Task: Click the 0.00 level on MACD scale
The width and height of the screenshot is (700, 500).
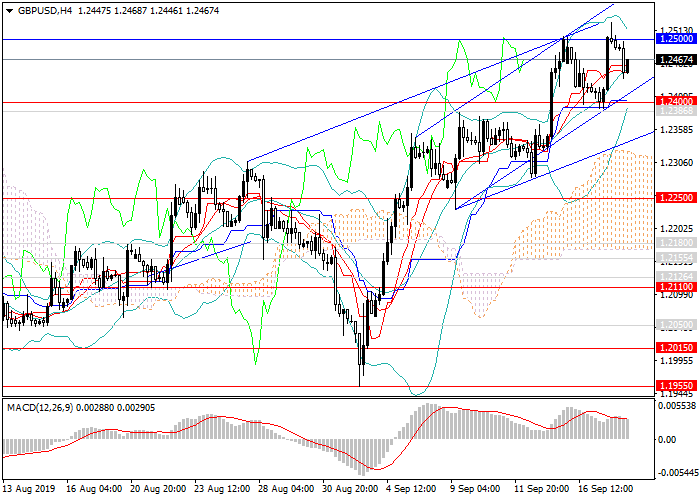Action: coord(666,438)
